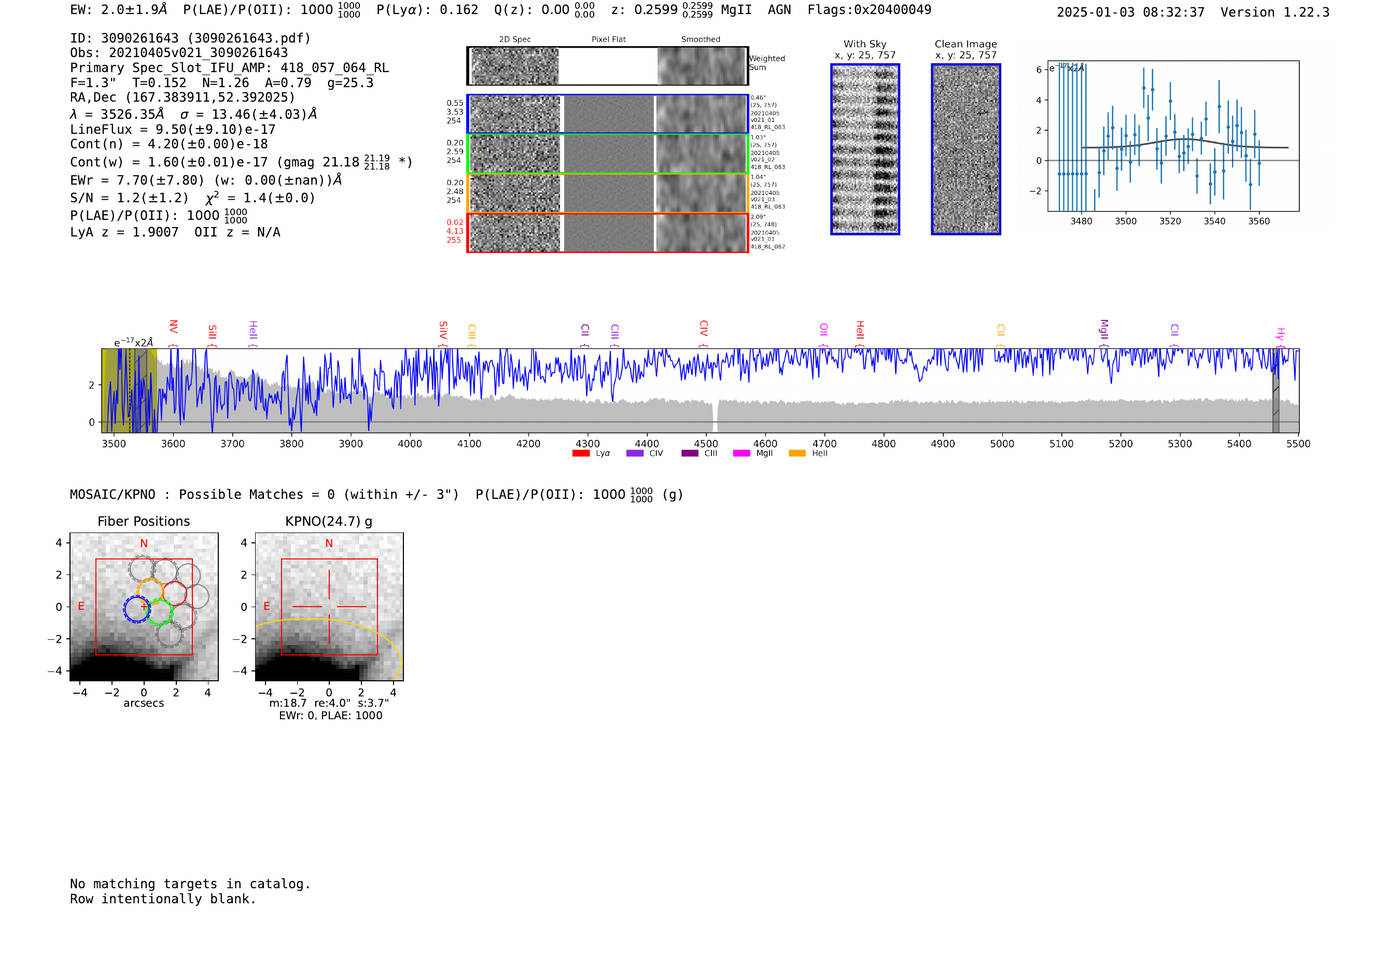
Task: Select the orange CIII line marker near 4100
Action: (472, 334)
